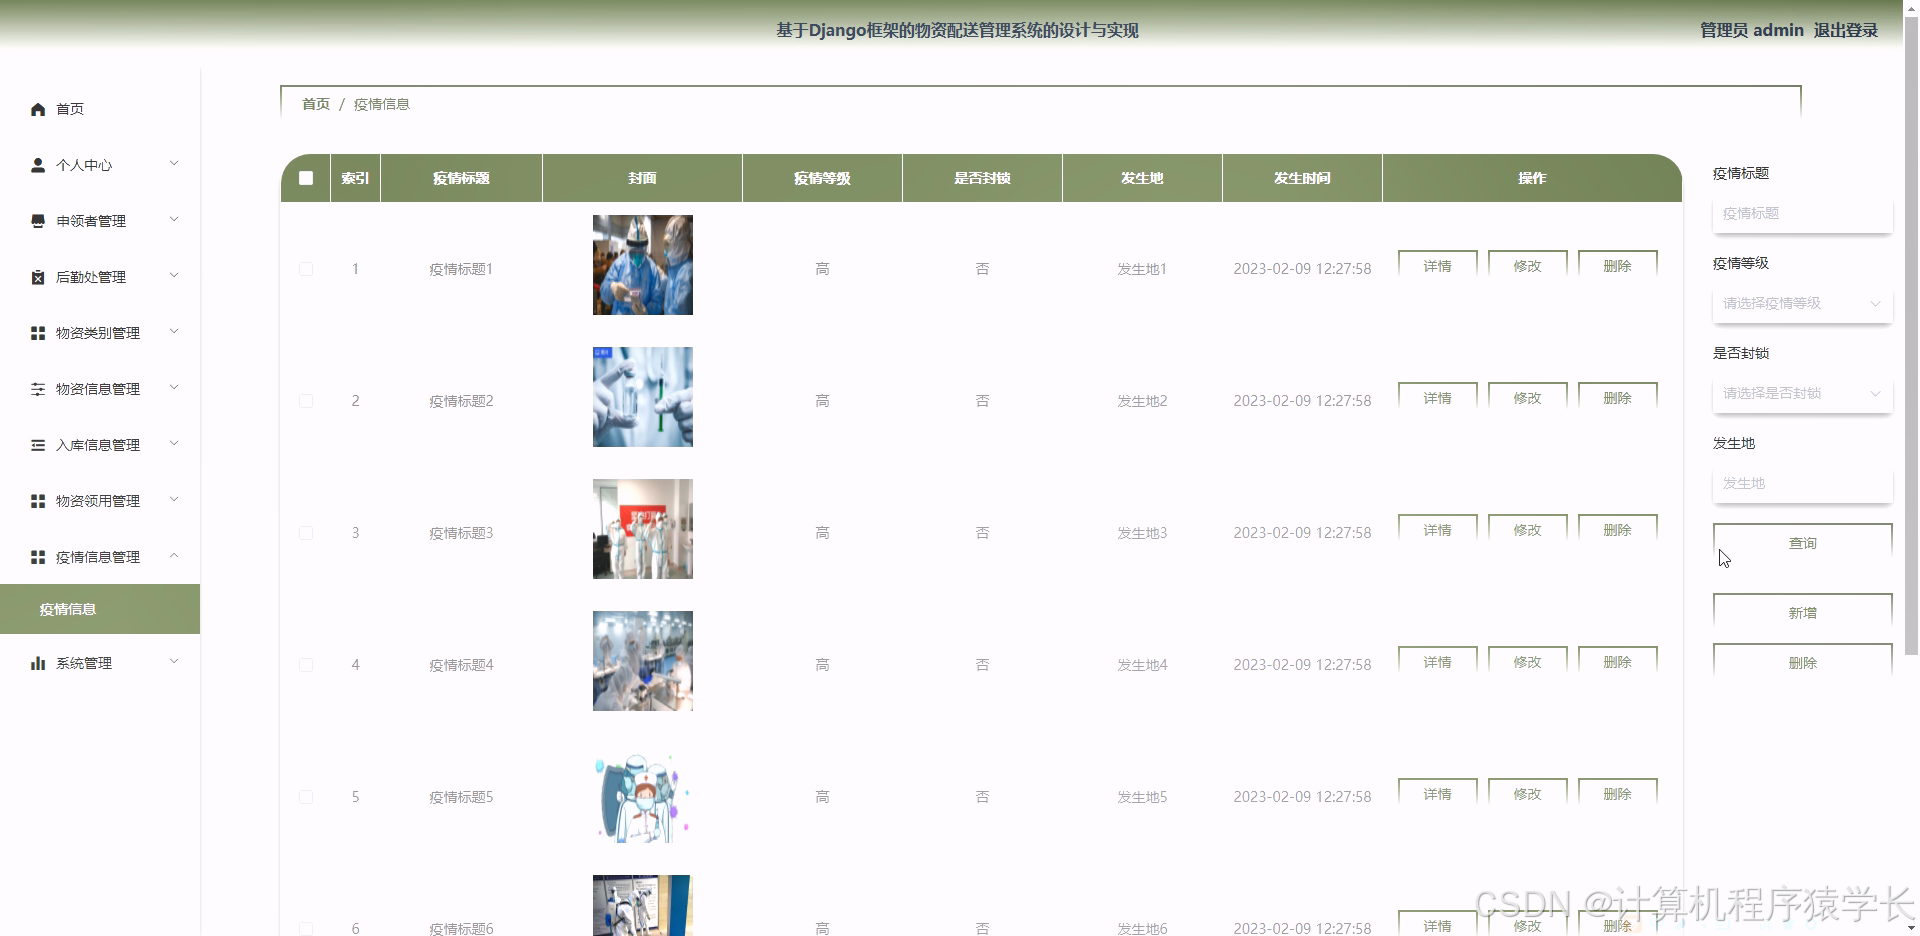Click the home icon beside 首页 in sidebar
This screenshot has height=936, width=1920.
38,109
